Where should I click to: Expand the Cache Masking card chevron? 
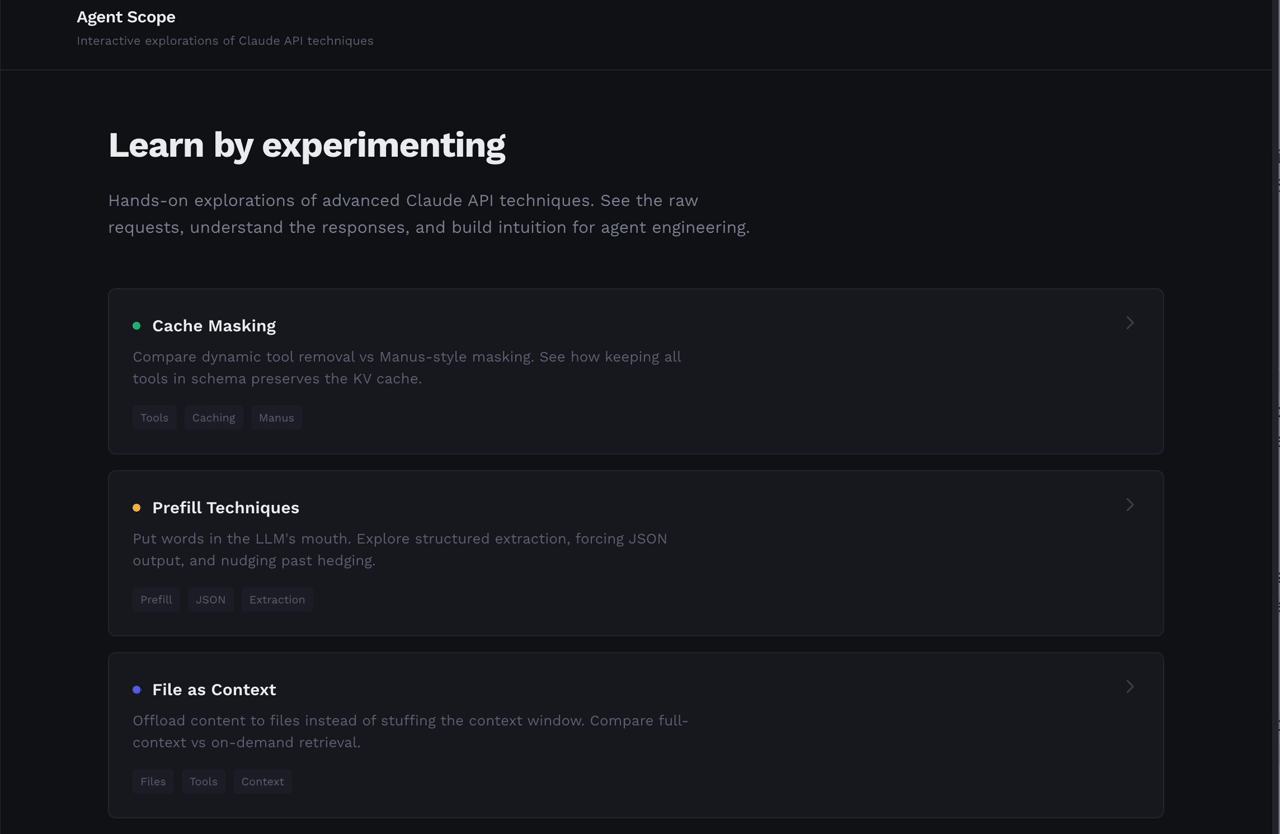(1130, 323)
